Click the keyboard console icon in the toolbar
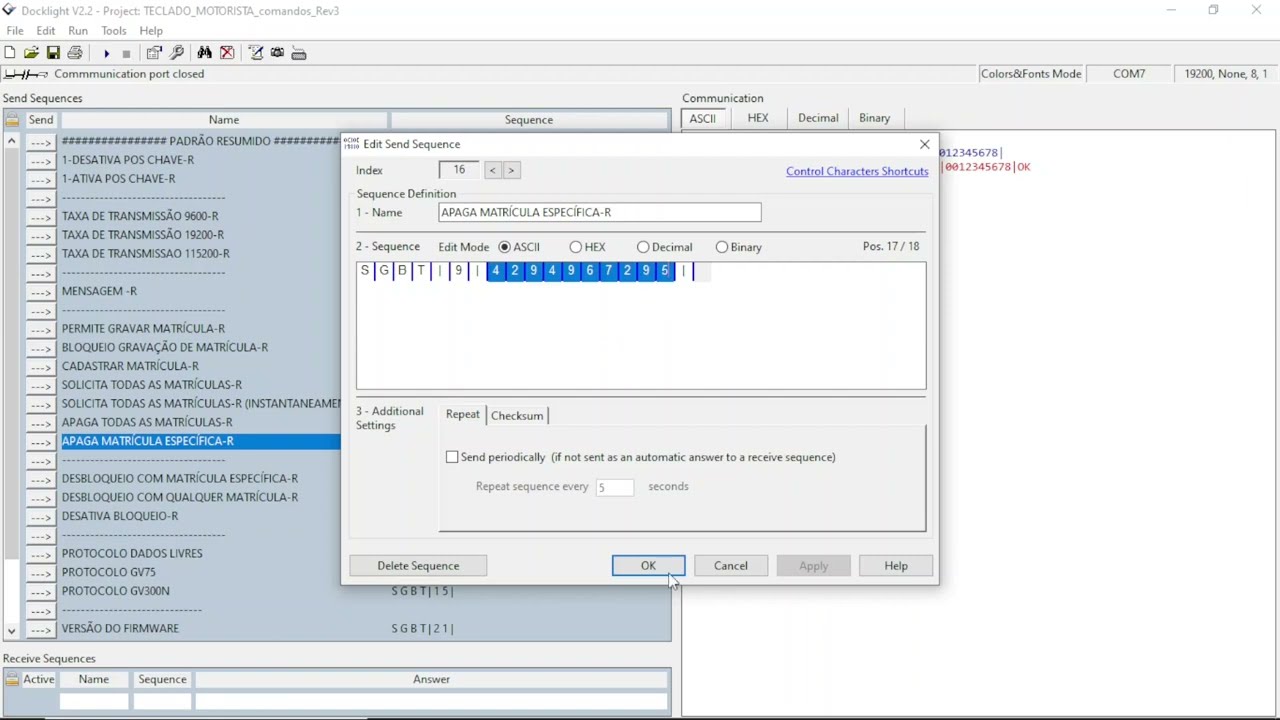Viewport: 1280px width, 720px height. click(x=299, y=53)
